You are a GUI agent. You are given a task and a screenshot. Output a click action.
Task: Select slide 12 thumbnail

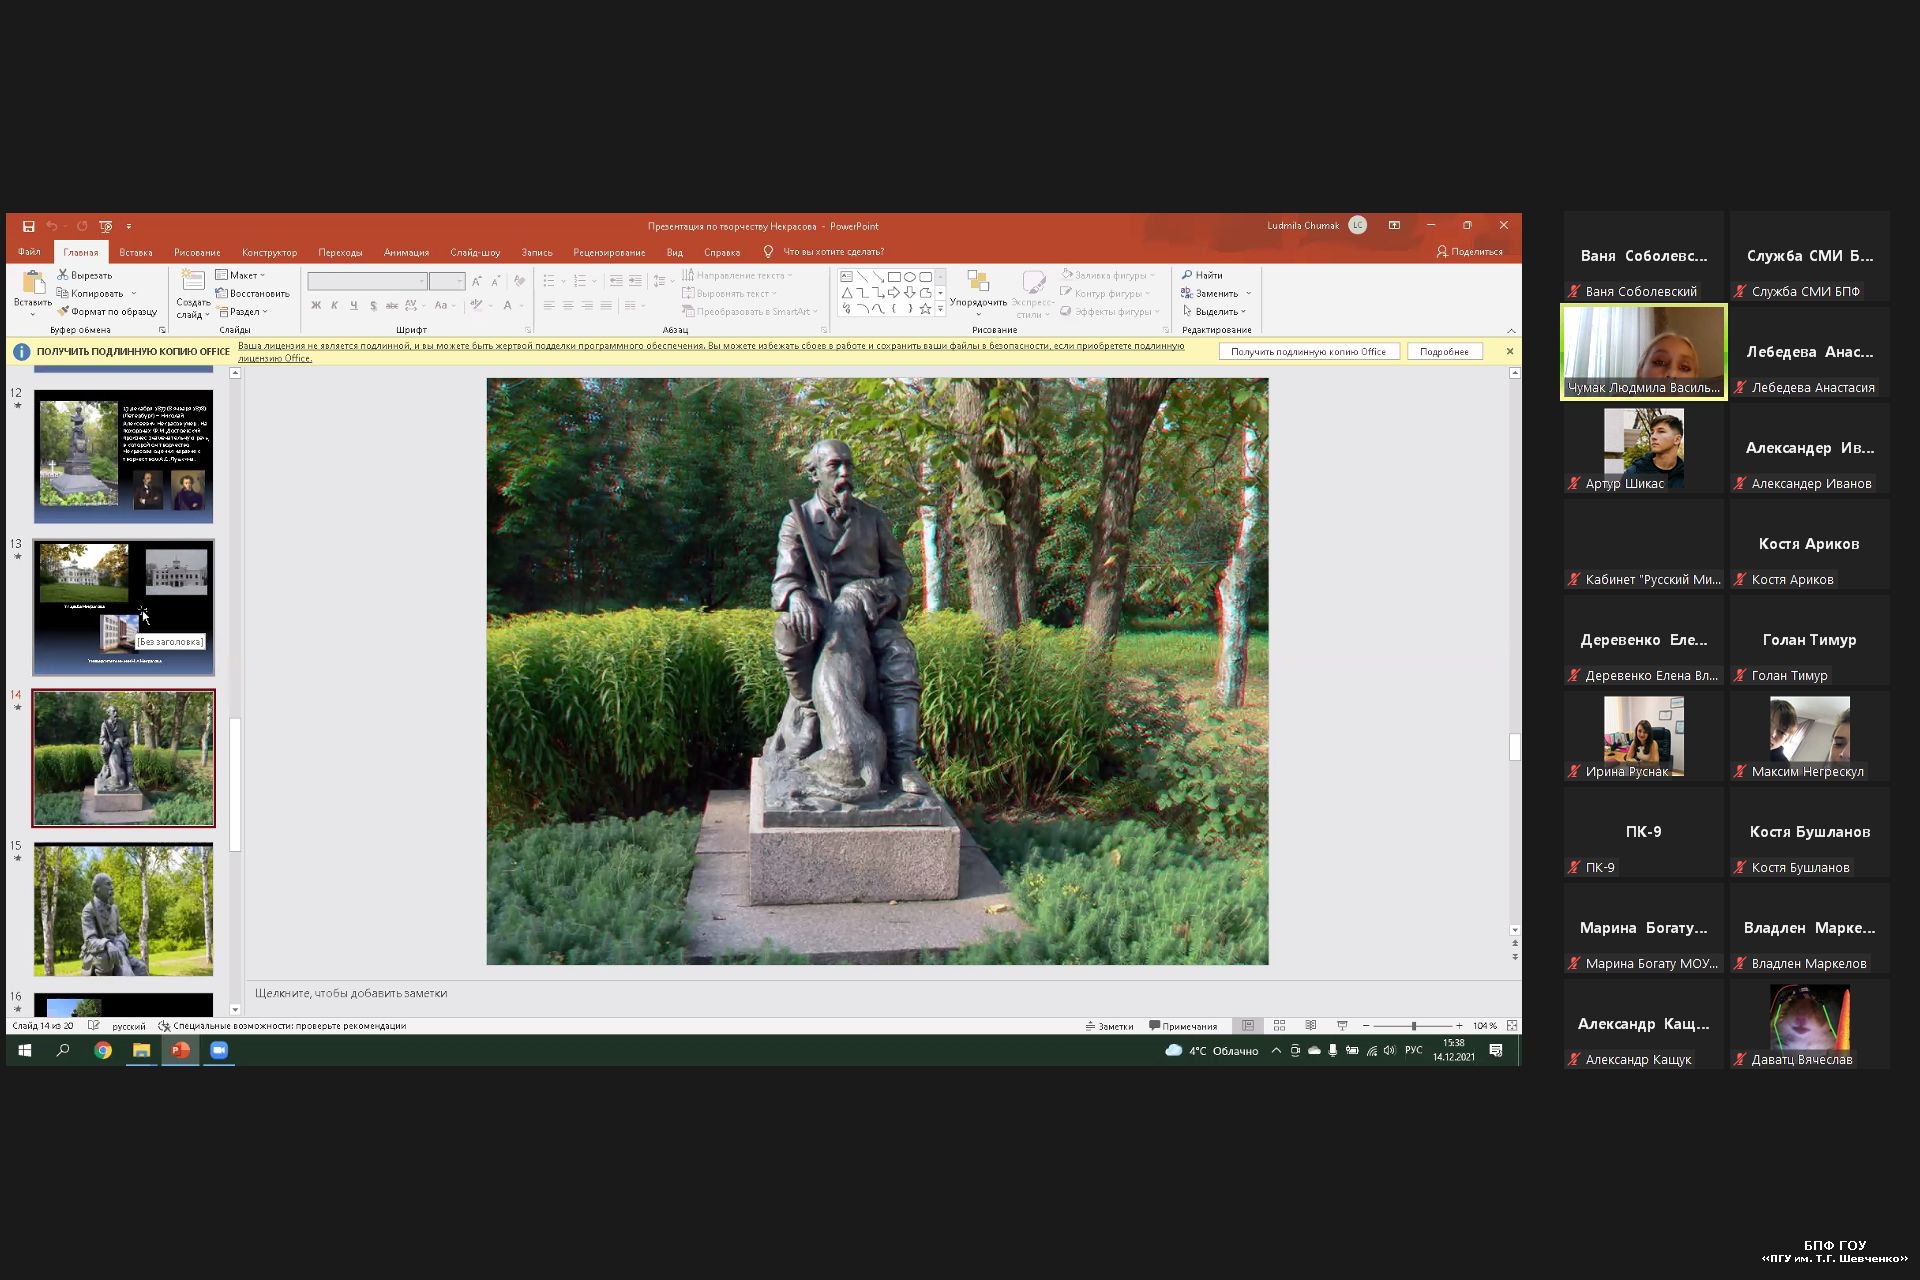[123, 456]
